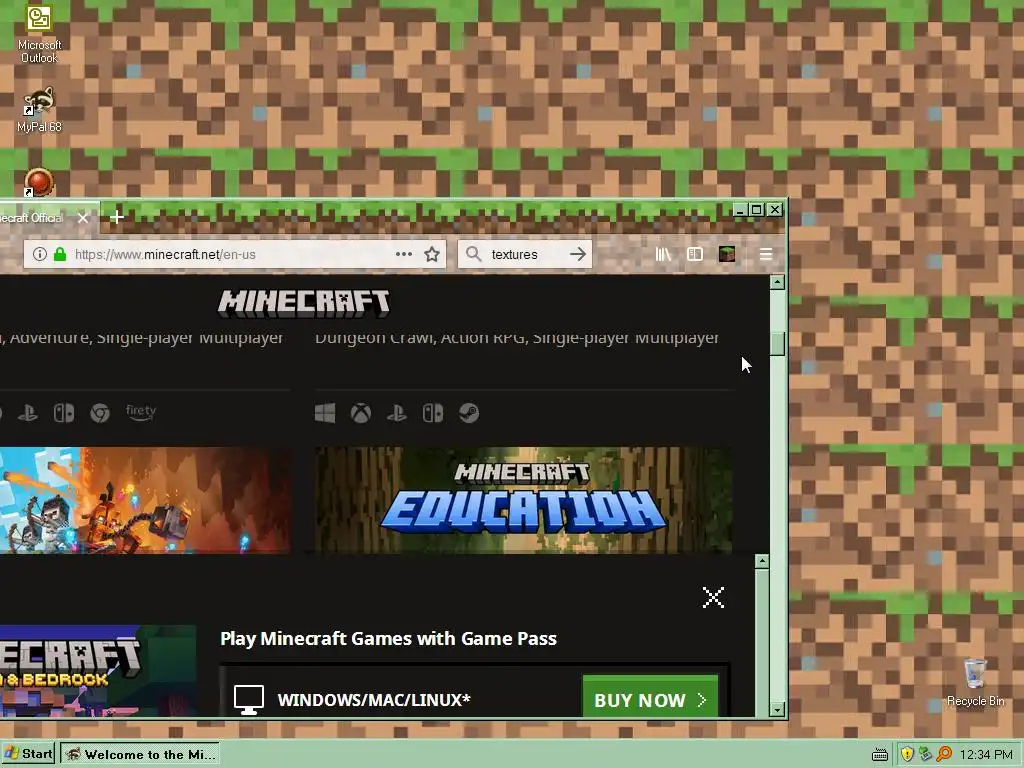Select Xbox platform icon for Dungeons
The width and height of the screenshot is (1024, 768).
(x=361, y=413)
